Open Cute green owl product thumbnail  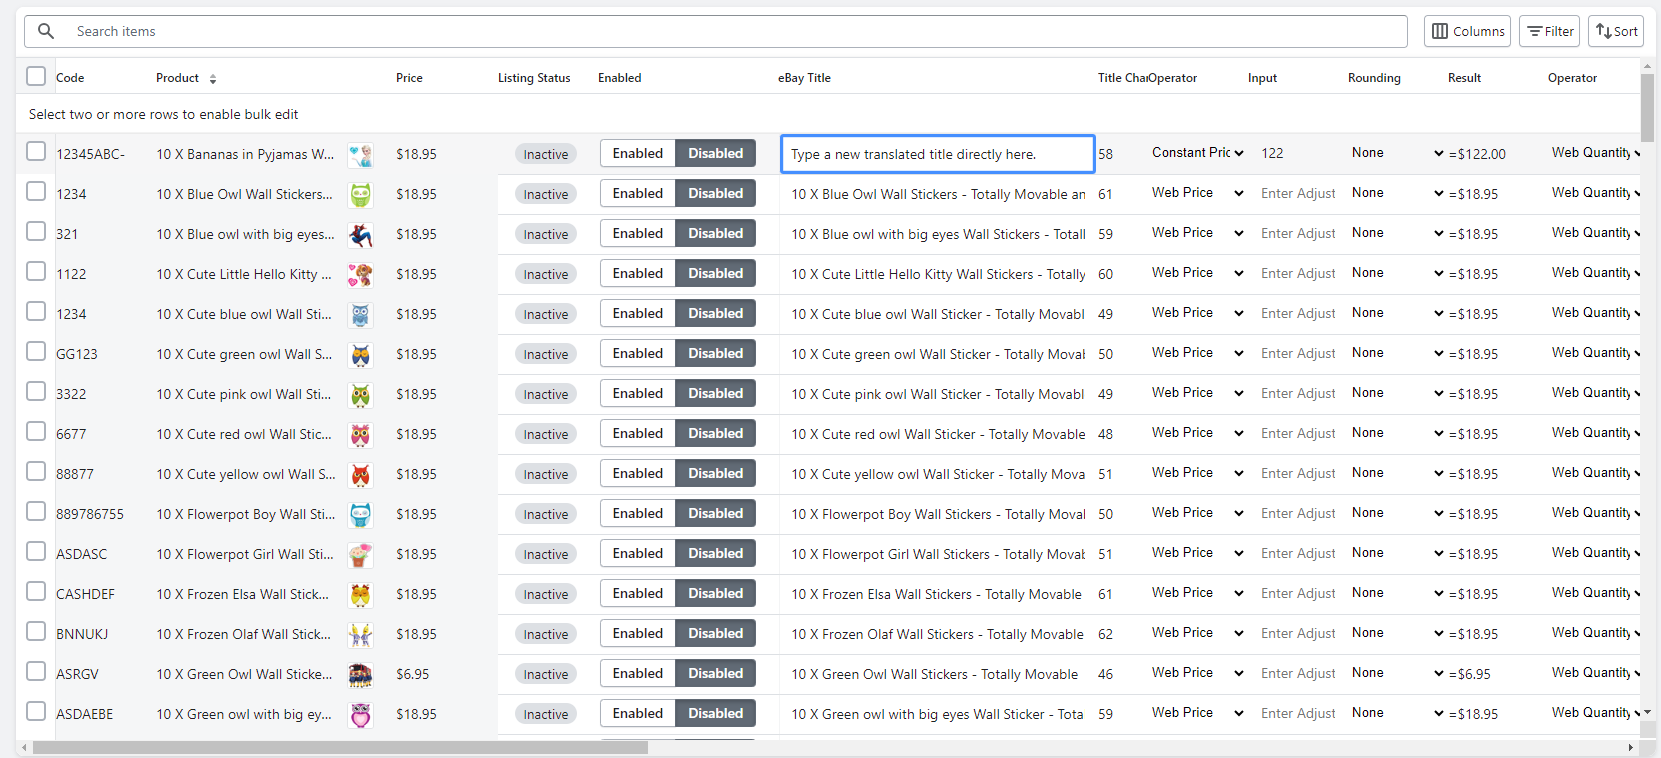coord(360,355)
